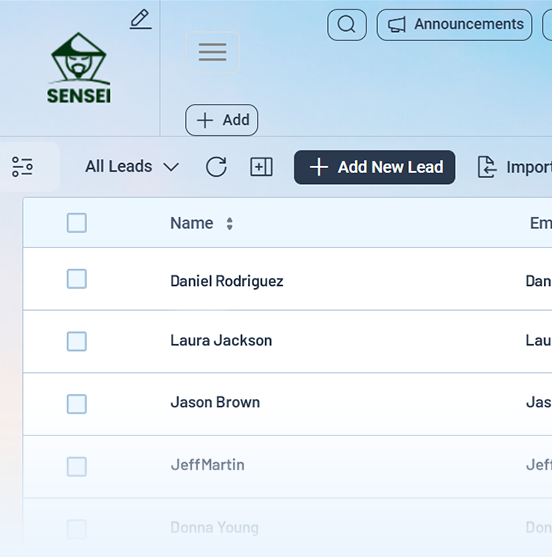This screenshot has width=552, height=557.
Task: Click the Add button with plus
Action: coord(222,120)
